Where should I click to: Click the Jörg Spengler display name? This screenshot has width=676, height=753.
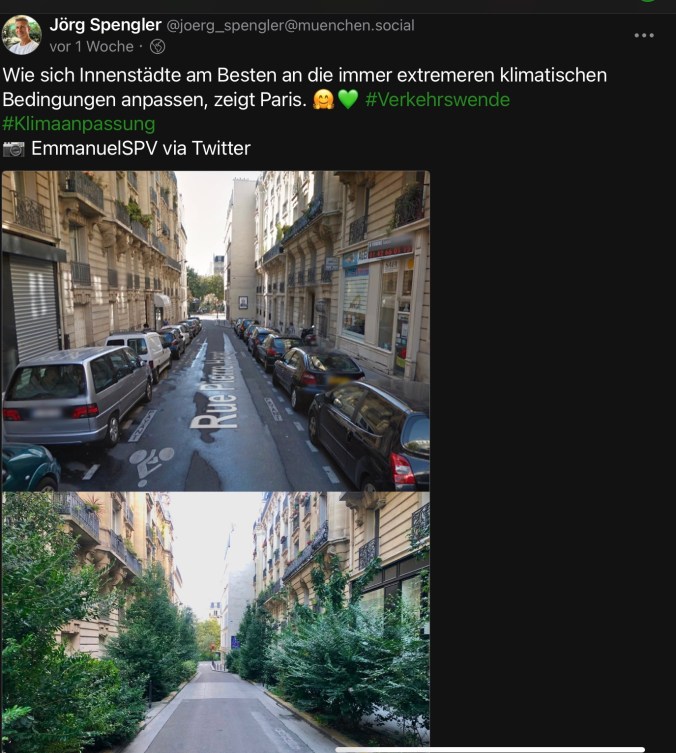(105, 25)
